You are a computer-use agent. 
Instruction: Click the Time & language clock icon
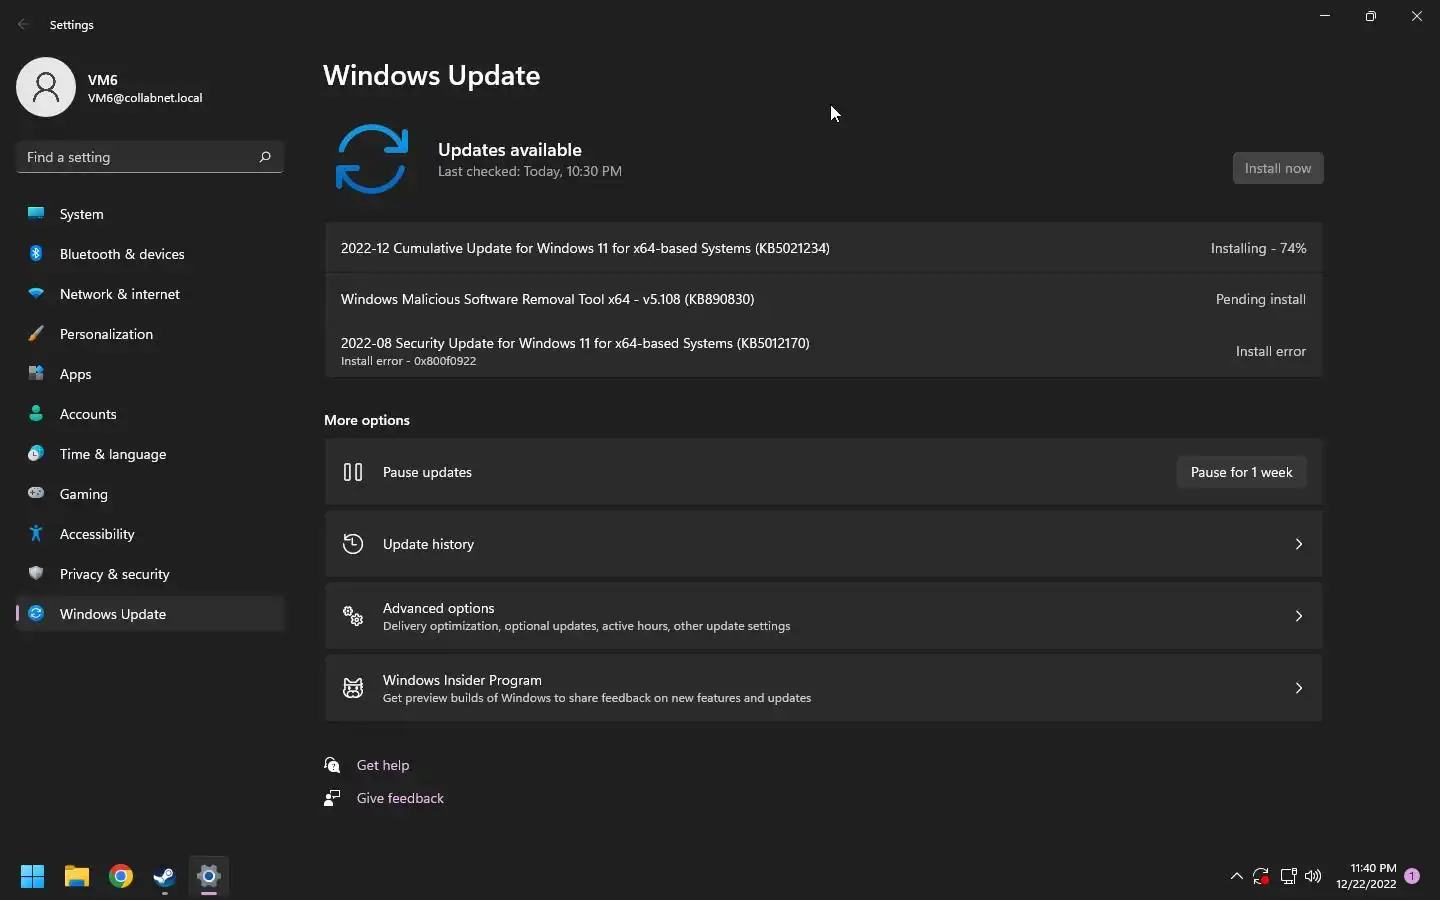(36, 454)
